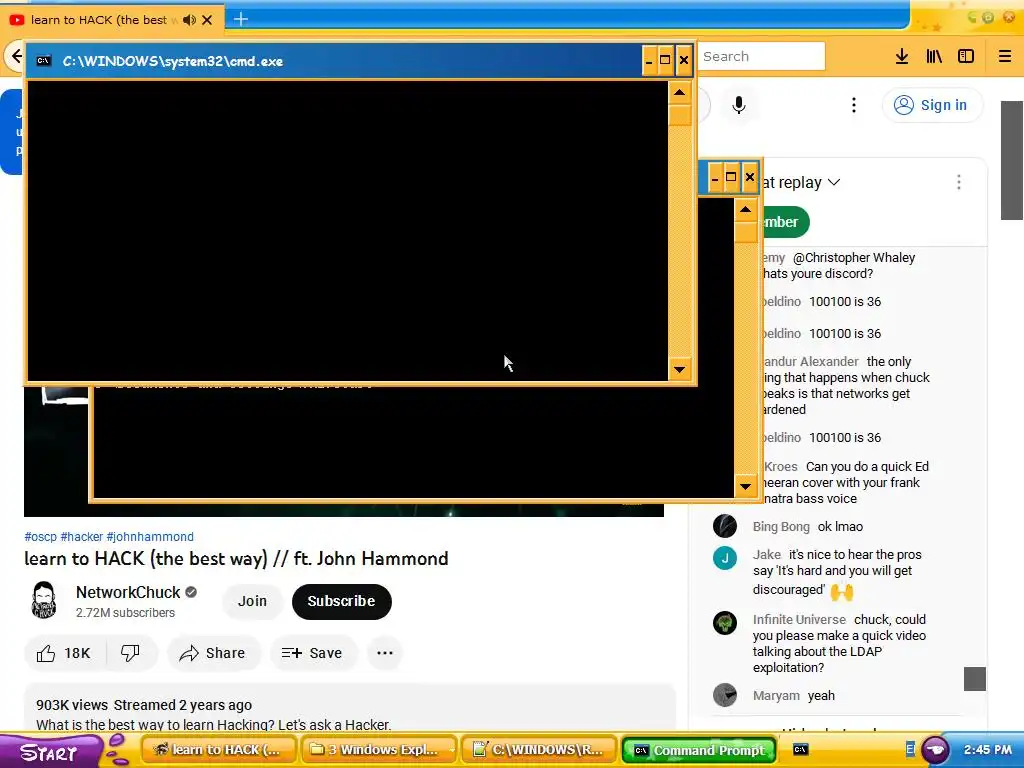Open a new browser tab

coord(240,19)
